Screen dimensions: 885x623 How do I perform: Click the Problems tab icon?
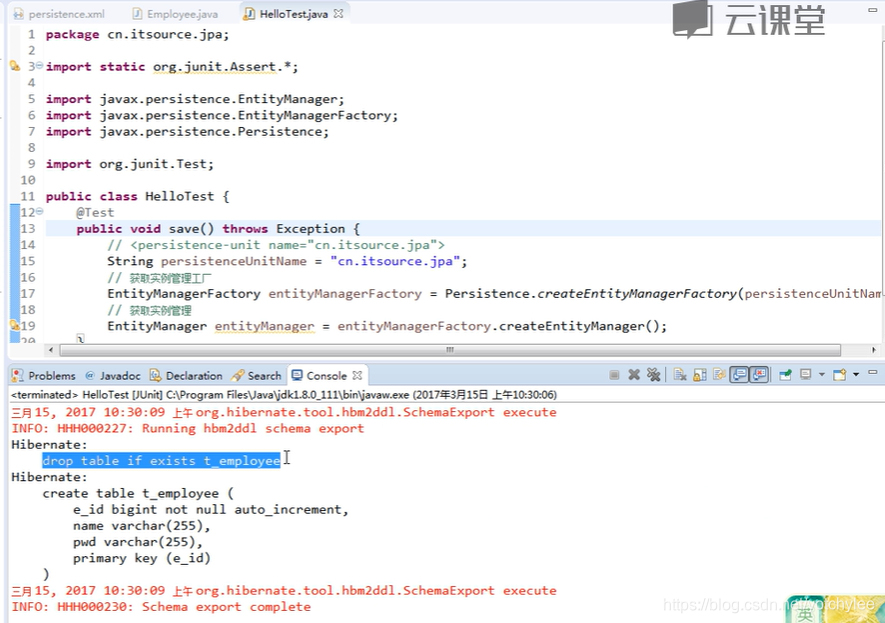click(x=17, y=375)
